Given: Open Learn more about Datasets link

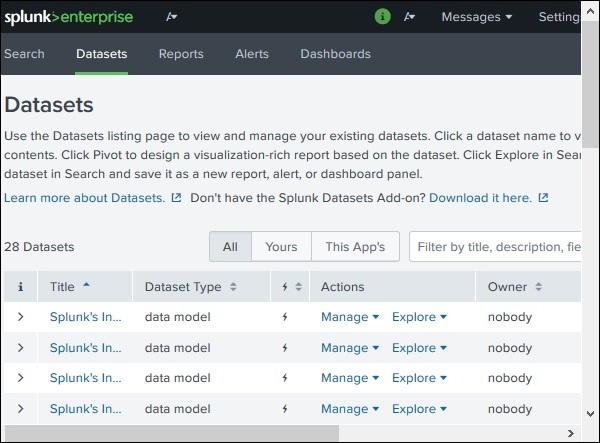Looking at the screenshot, I should pos(85,198).
